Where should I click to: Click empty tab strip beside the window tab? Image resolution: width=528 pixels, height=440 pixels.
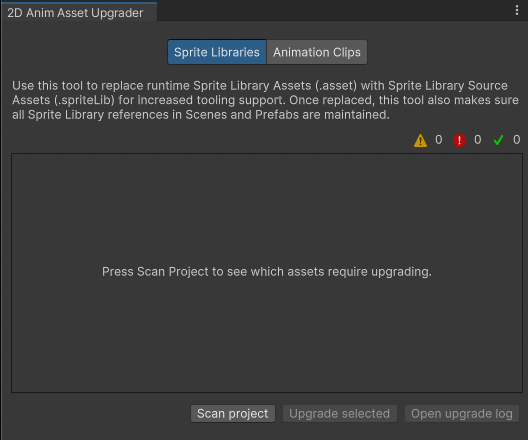tap(333, 11)
